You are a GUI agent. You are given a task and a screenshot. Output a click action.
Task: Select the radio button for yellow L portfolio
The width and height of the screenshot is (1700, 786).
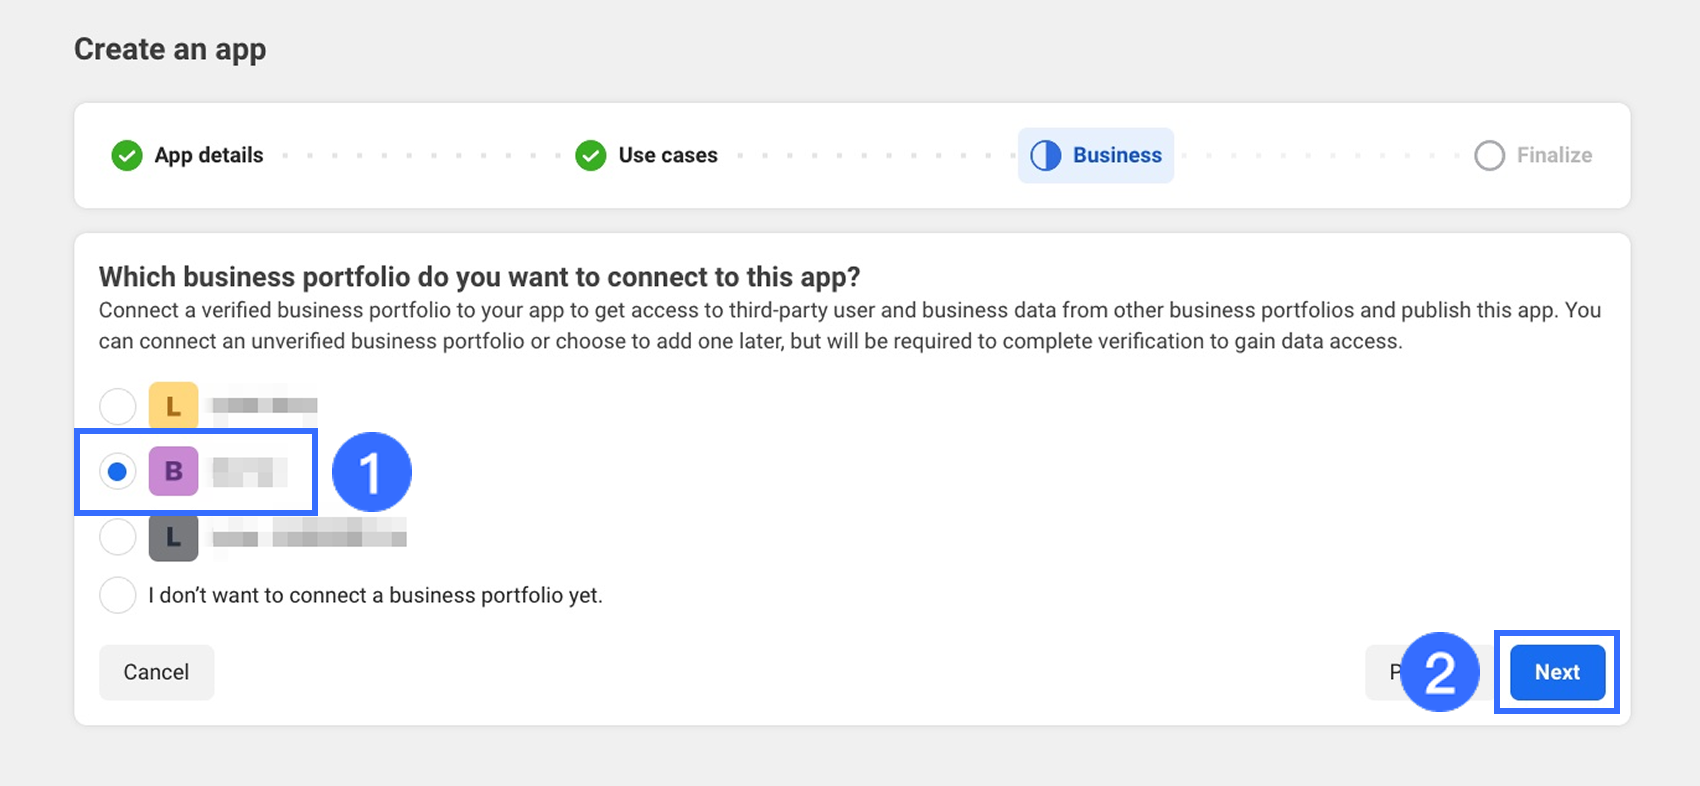tap(118, 406)
